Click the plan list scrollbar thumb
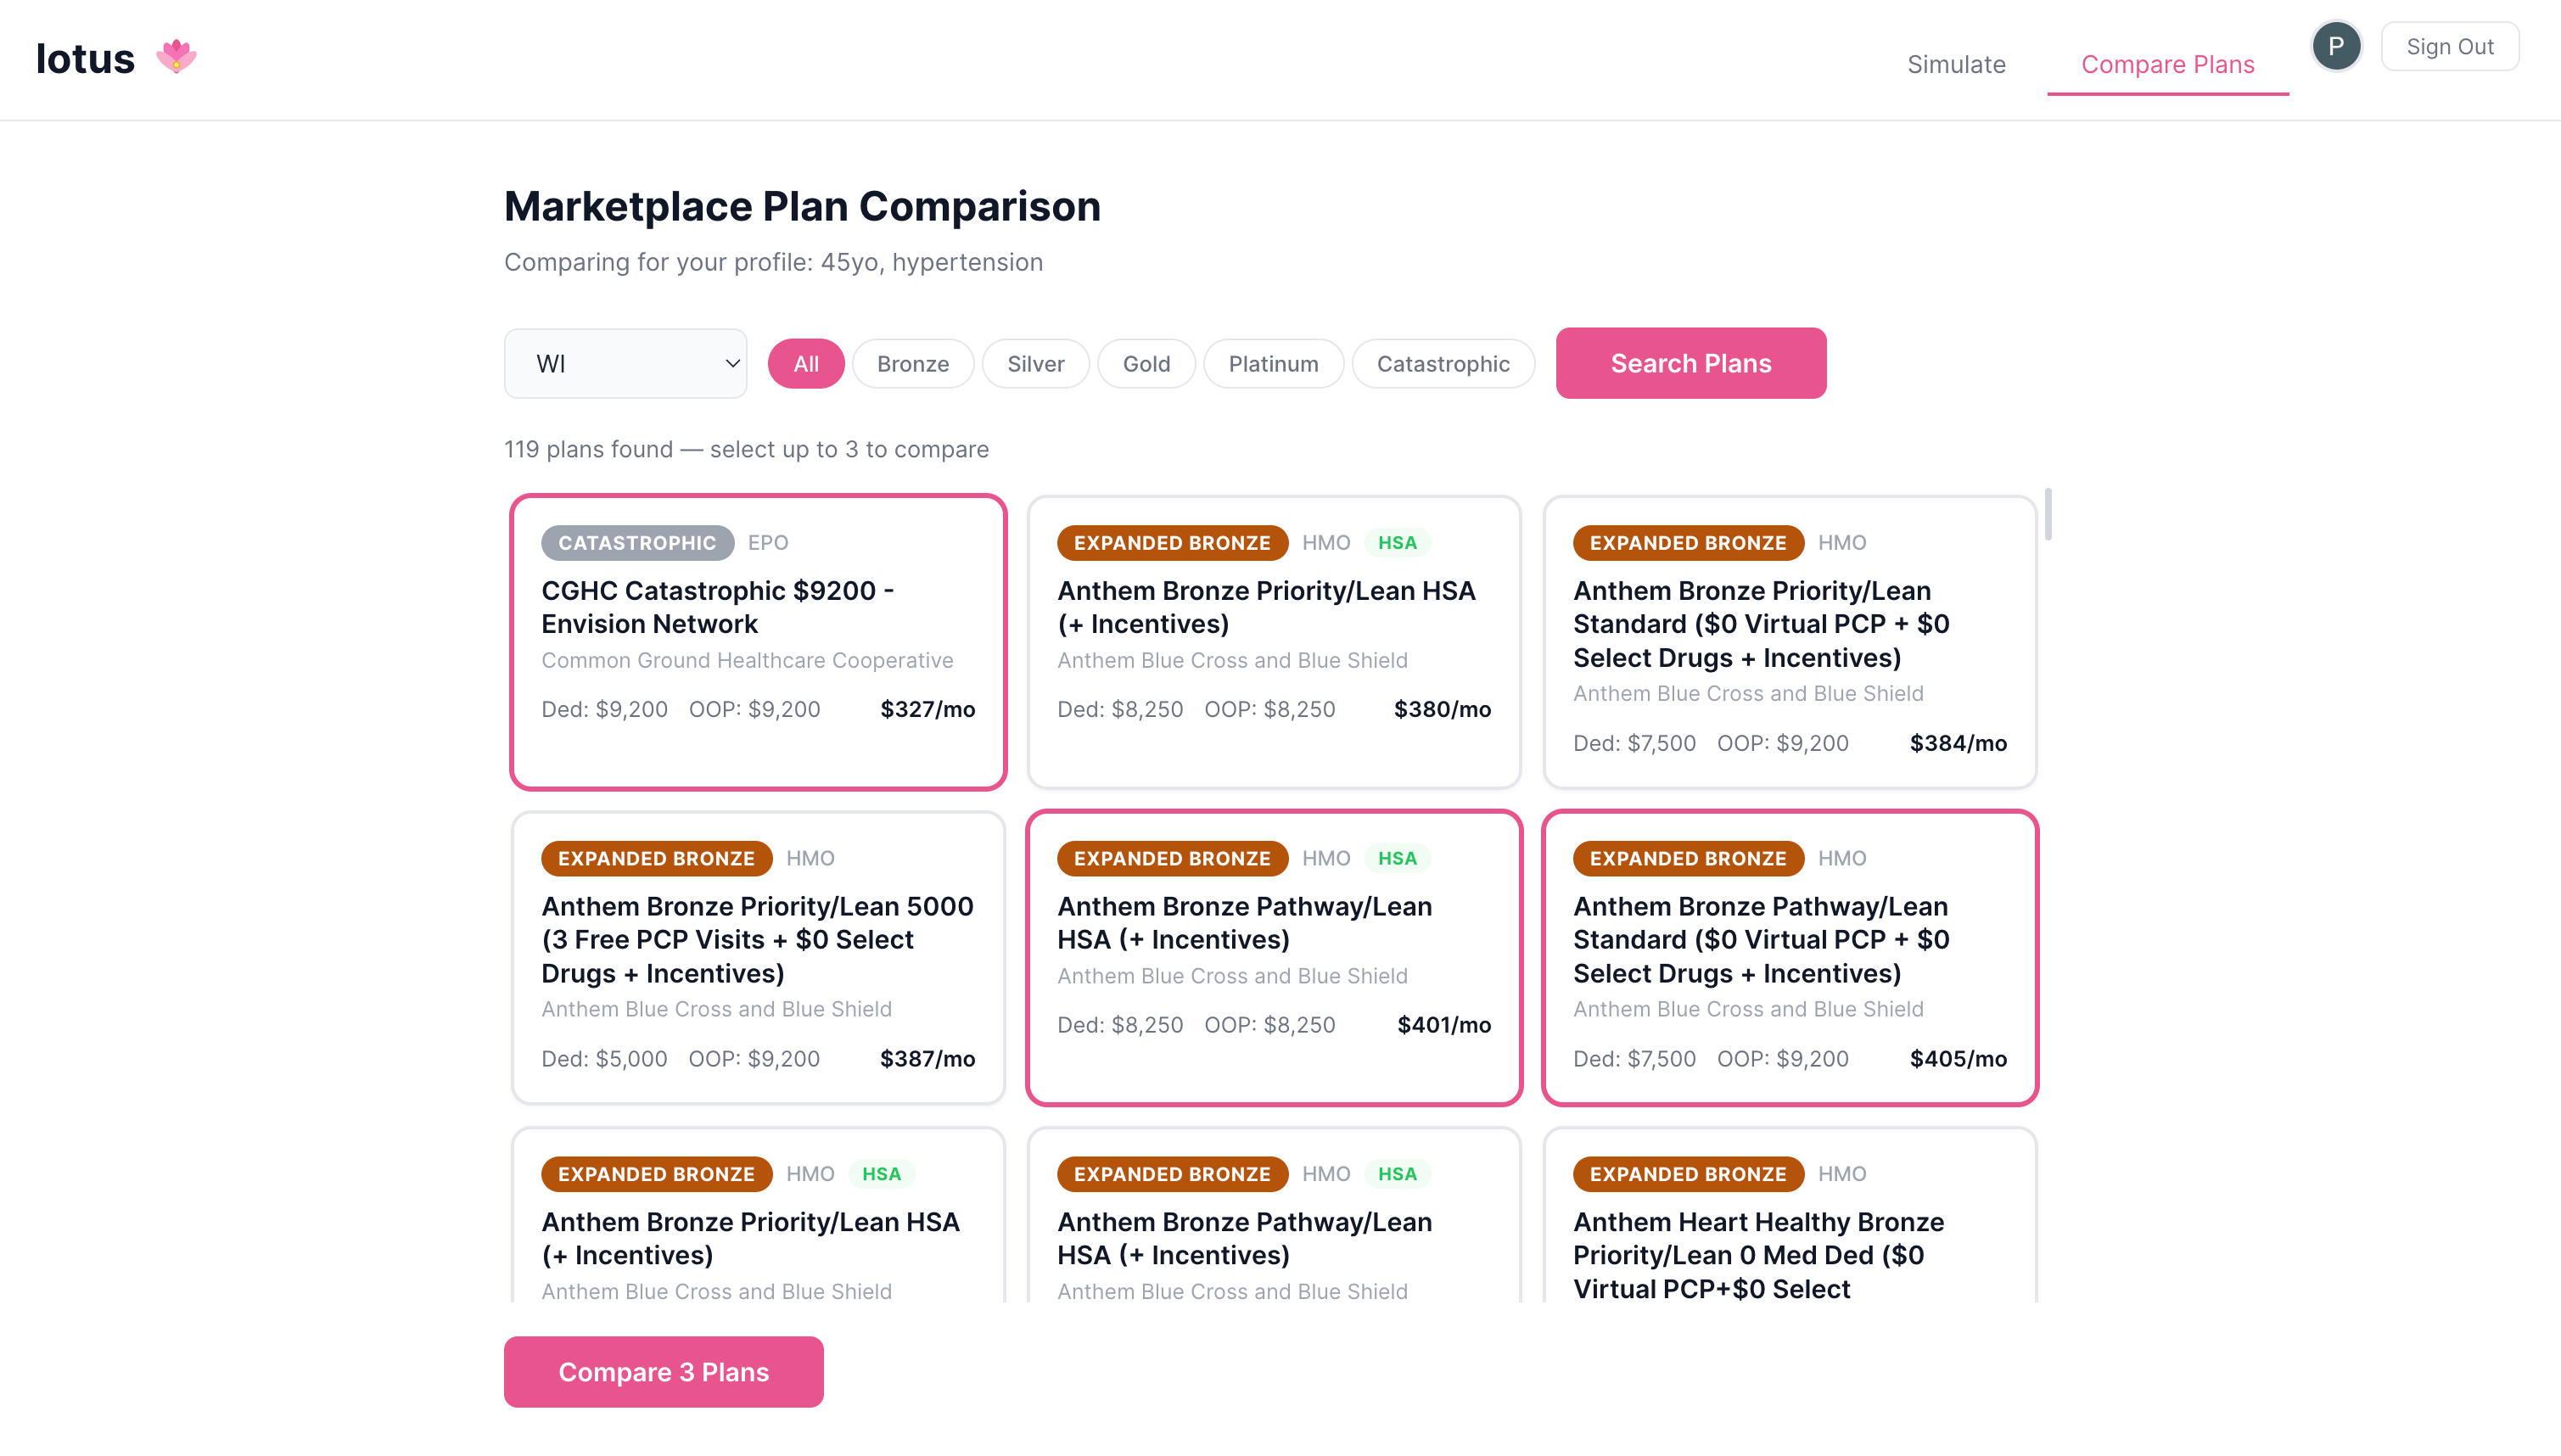The width and height of the screenshot is (2561, 1456). pos(2048,514)
